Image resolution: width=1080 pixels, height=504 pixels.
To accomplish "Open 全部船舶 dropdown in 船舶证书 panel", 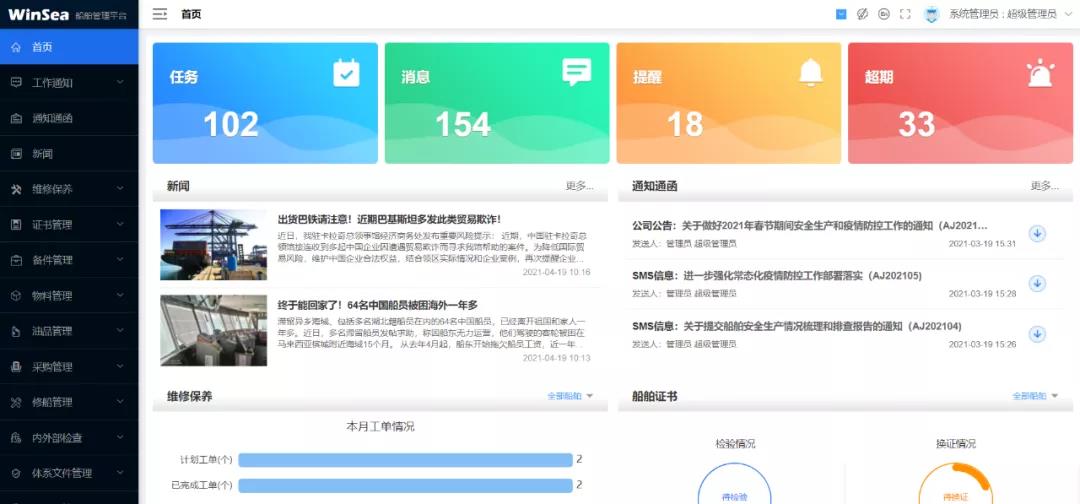I will pyautogui.click(x=1035, y=396).
